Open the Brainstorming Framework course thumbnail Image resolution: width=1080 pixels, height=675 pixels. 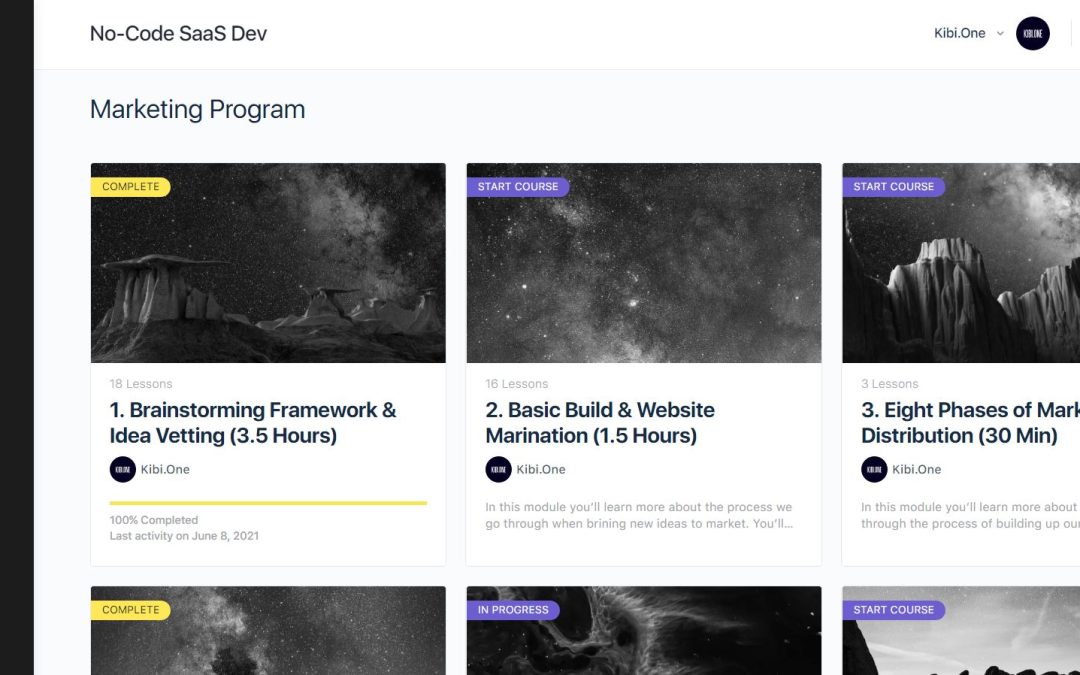point(268,263)
